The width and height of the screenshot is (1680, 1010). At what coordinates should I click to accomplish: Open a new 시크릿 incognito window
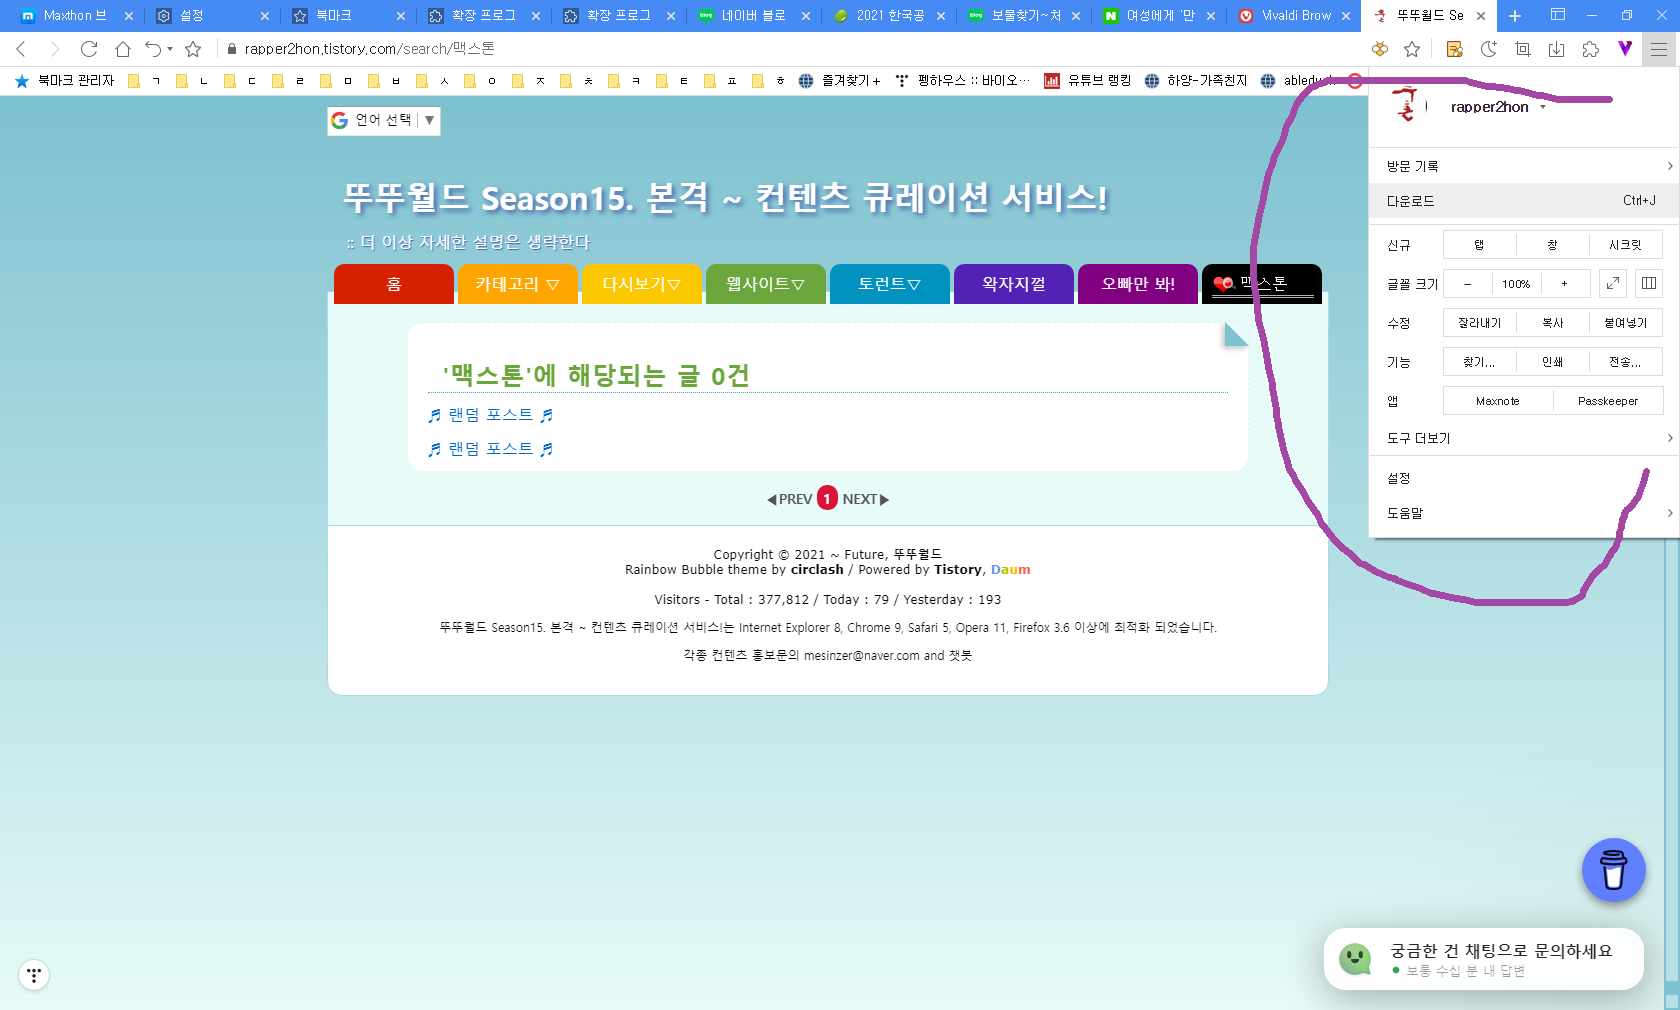[x=1625, y=245]
